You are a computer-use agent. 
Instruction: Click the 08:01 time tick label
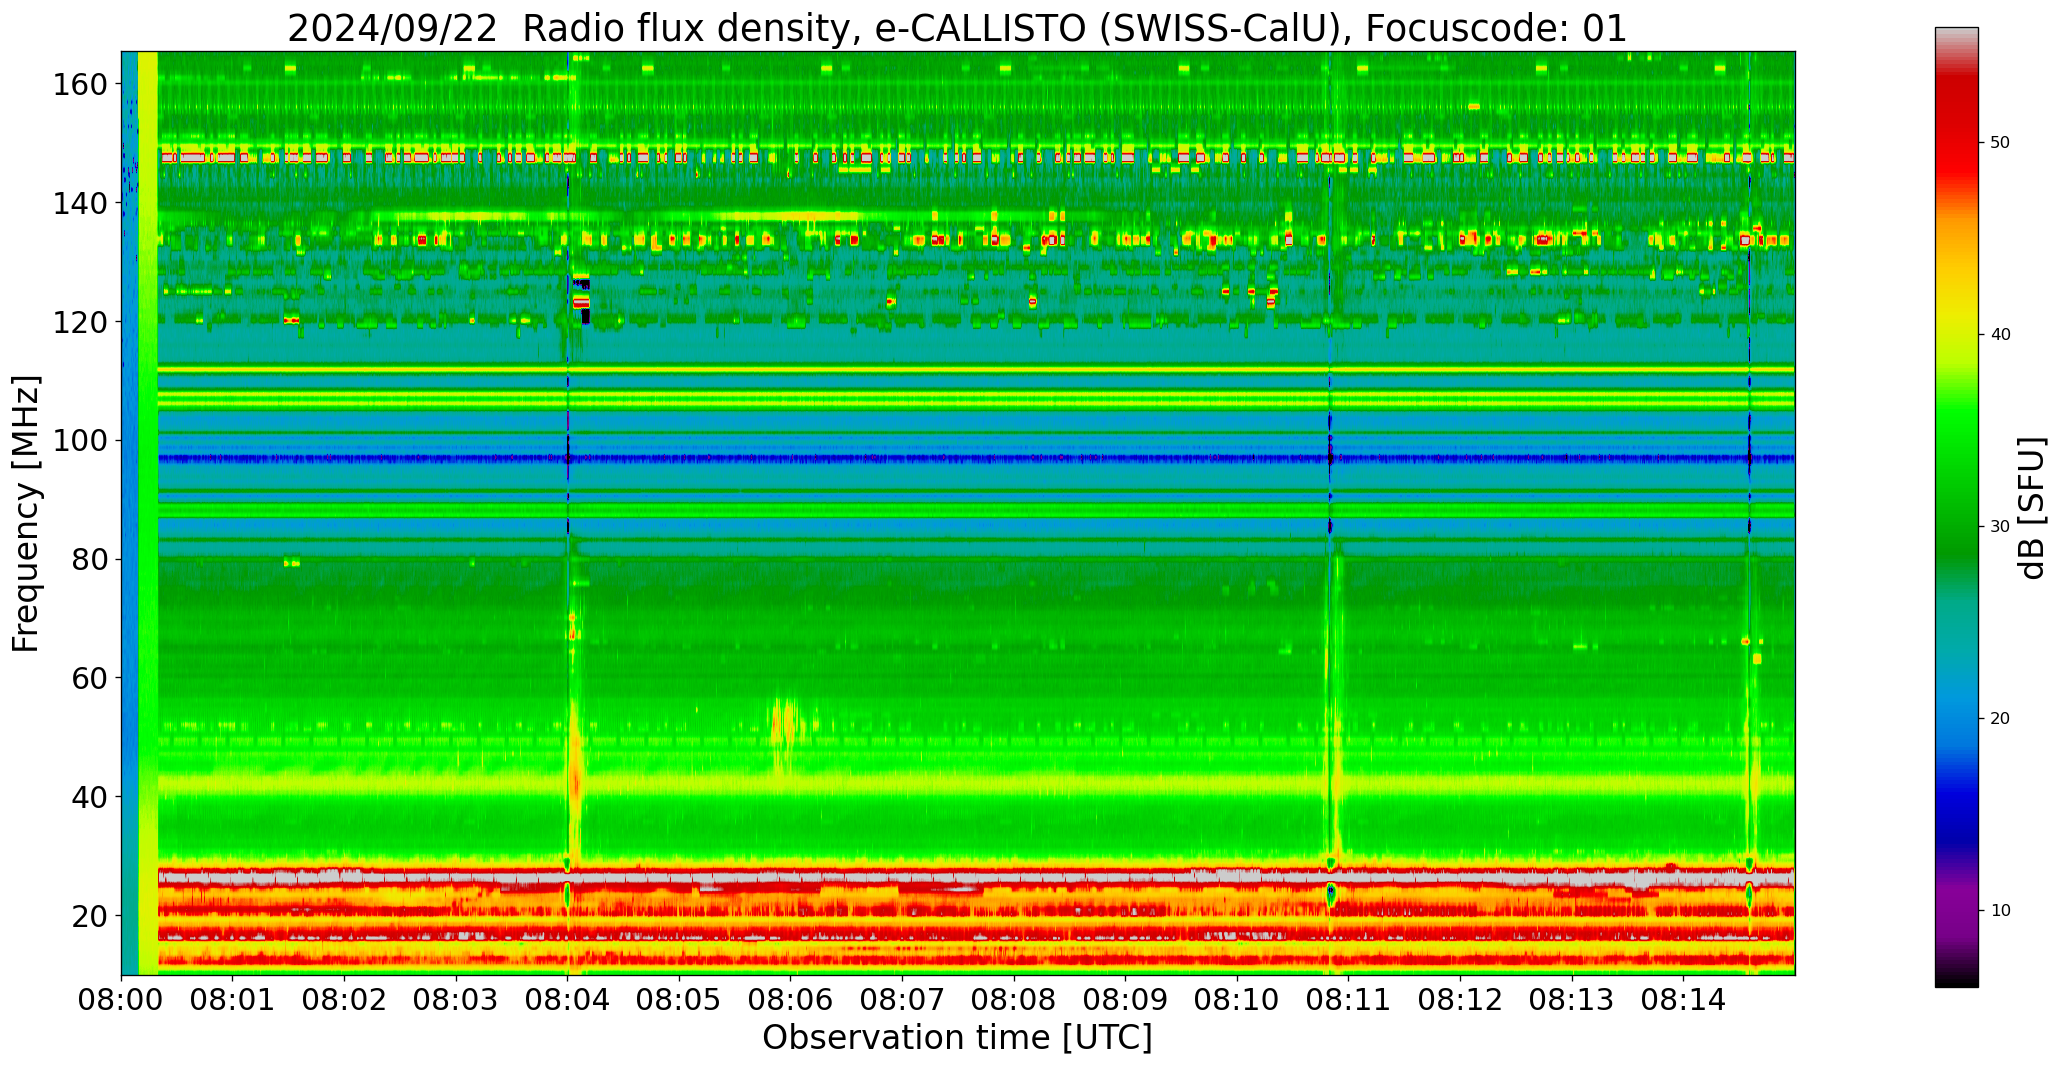pyautogui.click(x=233, y=999)
